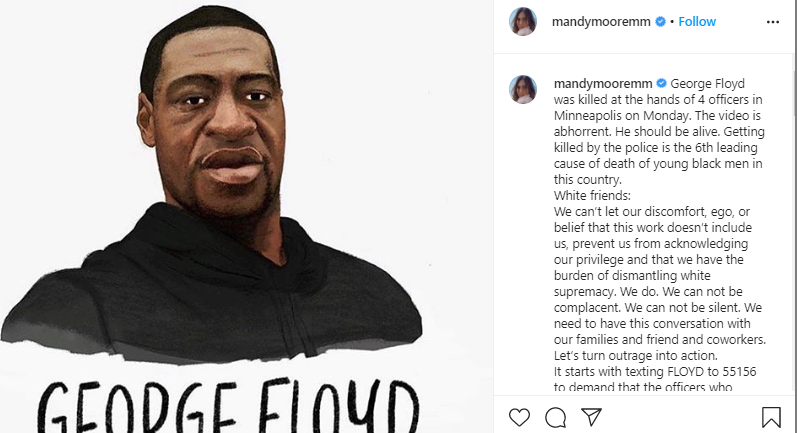Open comments using the speech bubble icon
The width and height of the screenshot is (797, 433).
[x=555, y=417]
